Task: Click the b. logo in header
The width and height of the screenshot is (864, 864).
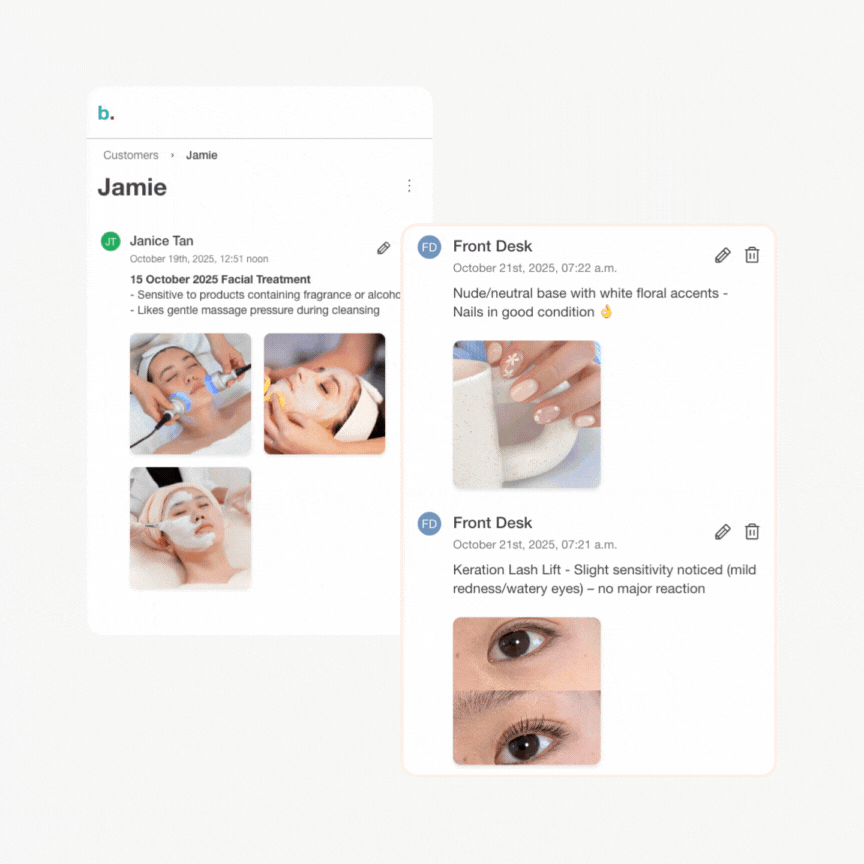Action: coord(106,113)
